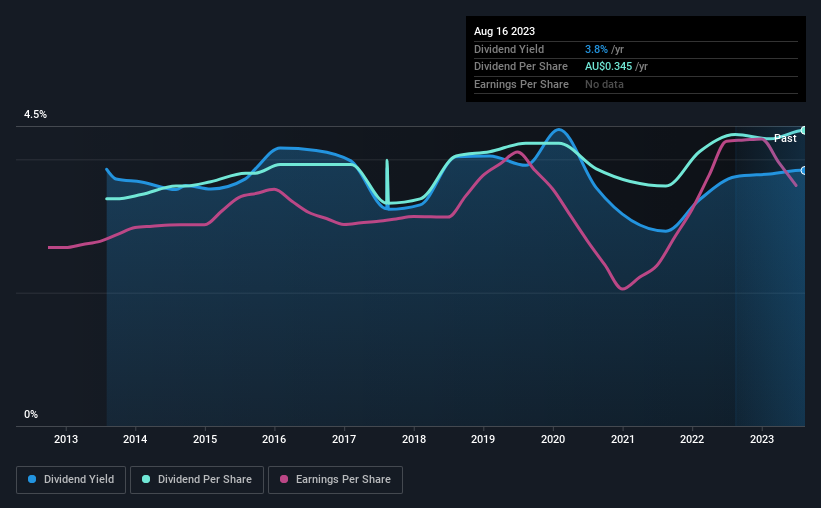Click the Aug 16 2023 tooltip date header
This screenshot has width=821, height=508.
(504, 31)
